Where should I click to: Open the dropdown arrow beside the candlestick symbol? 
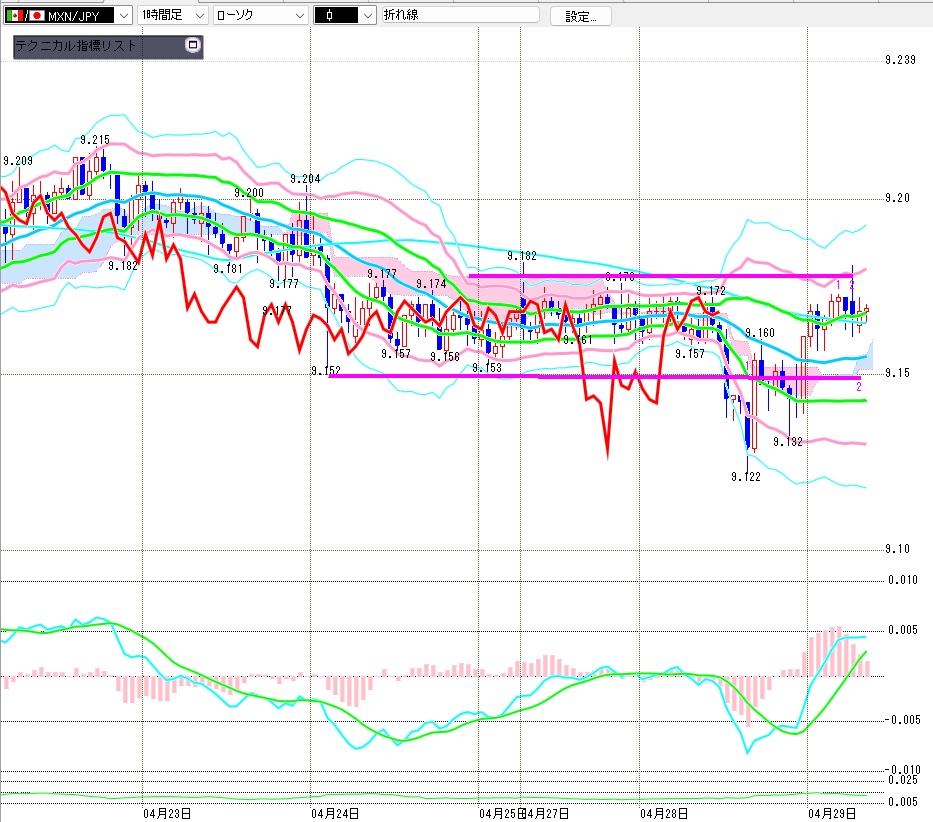point(367,15)
